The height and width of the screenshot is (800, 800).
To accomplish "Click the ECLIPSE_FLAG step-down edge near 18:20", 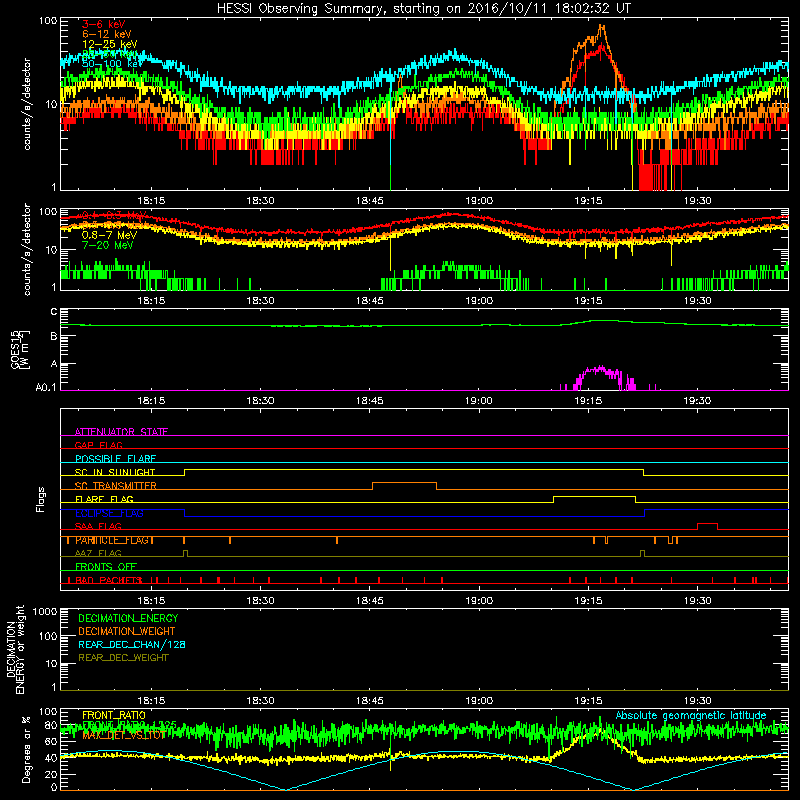I will point(185,513).
